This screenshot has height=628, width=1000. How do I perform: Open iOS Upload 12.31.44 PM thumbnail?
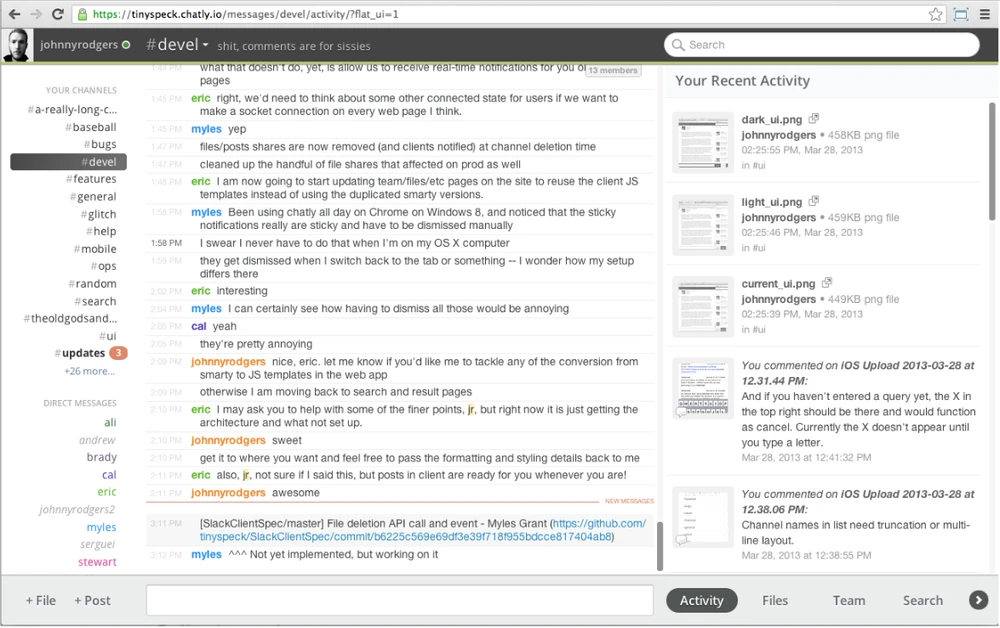[703, 388]
